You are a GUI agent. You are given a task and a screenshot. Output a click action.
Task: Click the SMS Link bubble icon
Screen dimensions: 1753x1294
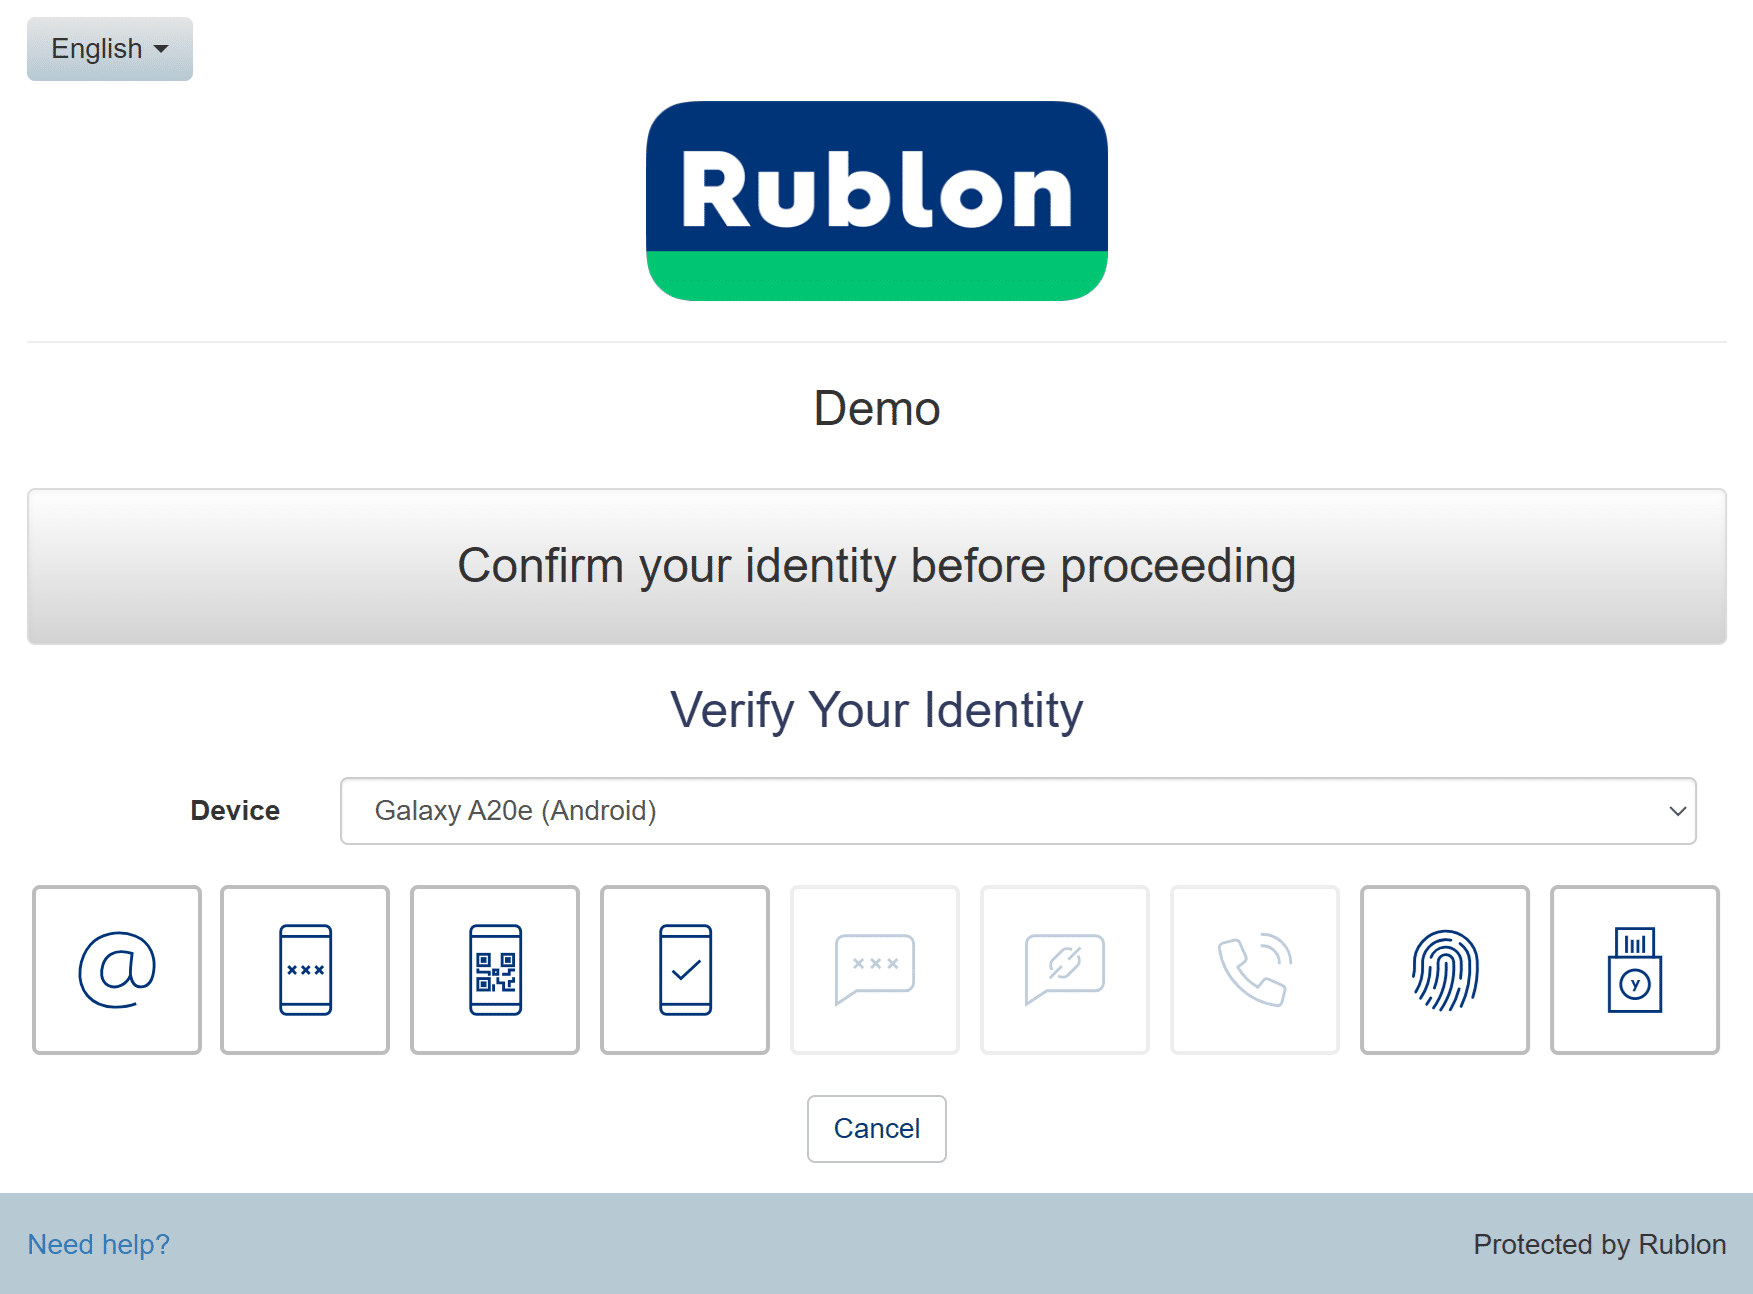click(1065, 969)
